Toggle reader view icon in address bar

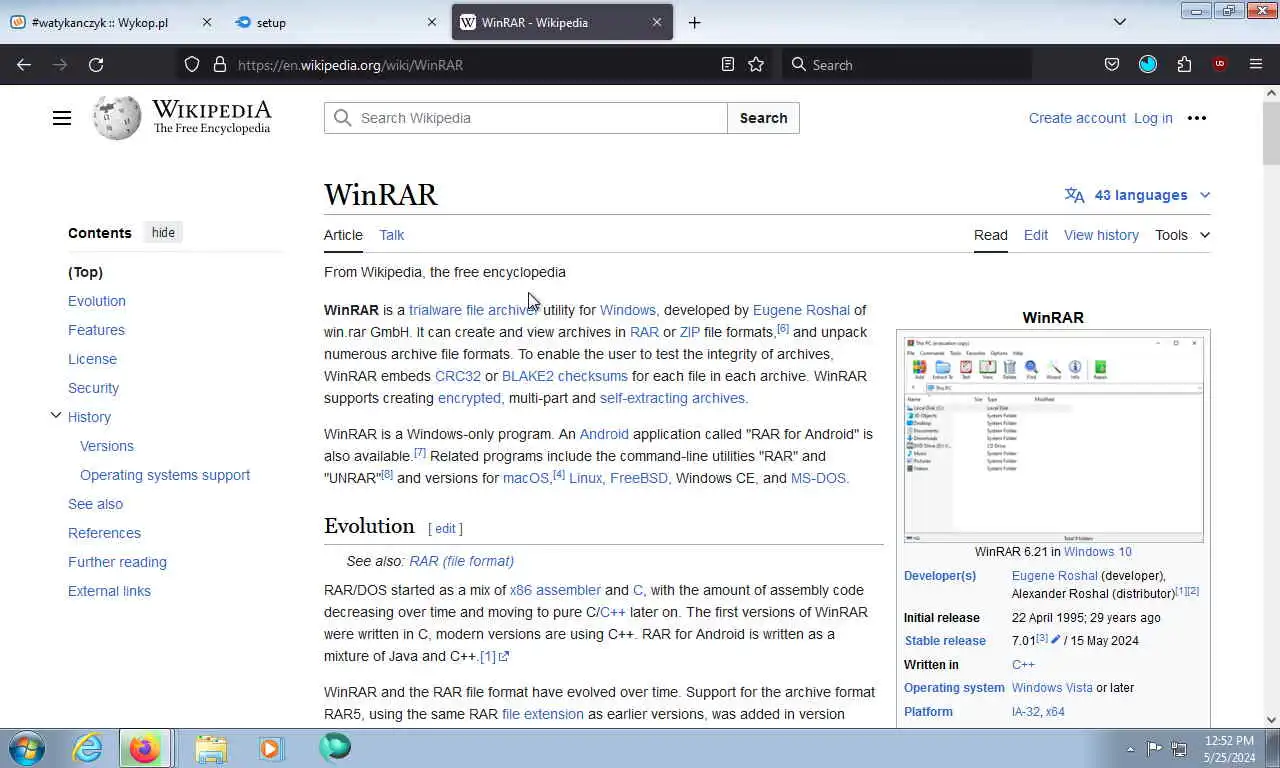[x=728, y=64]
